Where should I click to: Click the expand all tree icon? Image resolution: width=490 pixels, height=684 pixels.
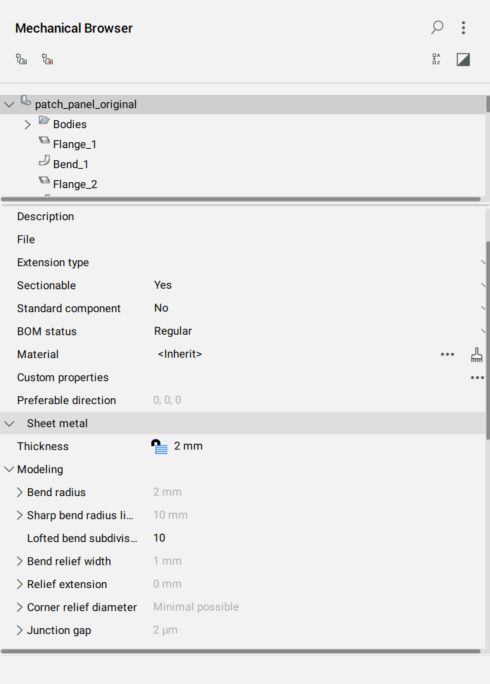click(21, 59)
